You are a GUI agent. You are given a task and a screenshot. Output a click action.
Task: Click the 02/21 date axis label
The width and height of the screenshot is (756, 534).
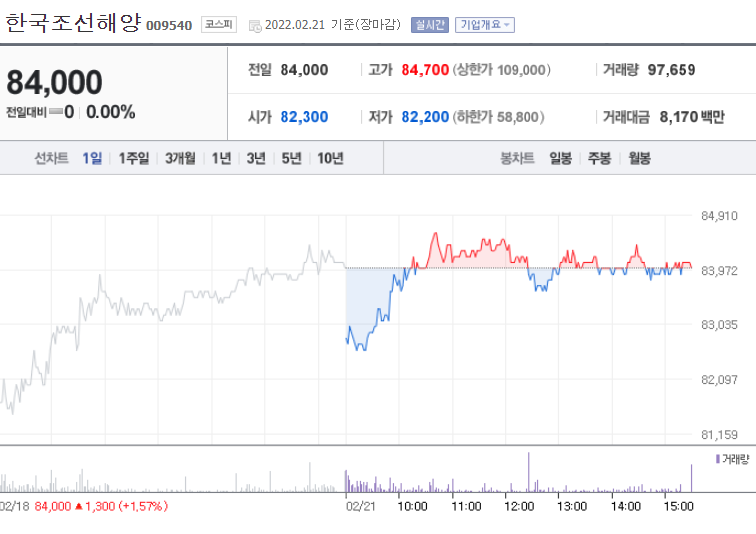coord(361,507)
